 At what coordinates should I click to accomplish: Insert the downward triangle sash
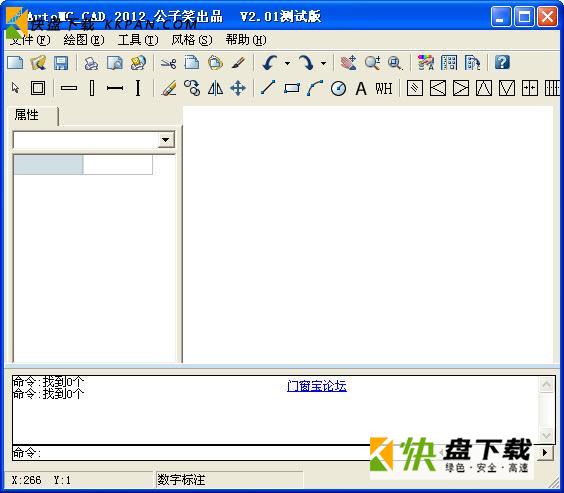tap(507, 88)
